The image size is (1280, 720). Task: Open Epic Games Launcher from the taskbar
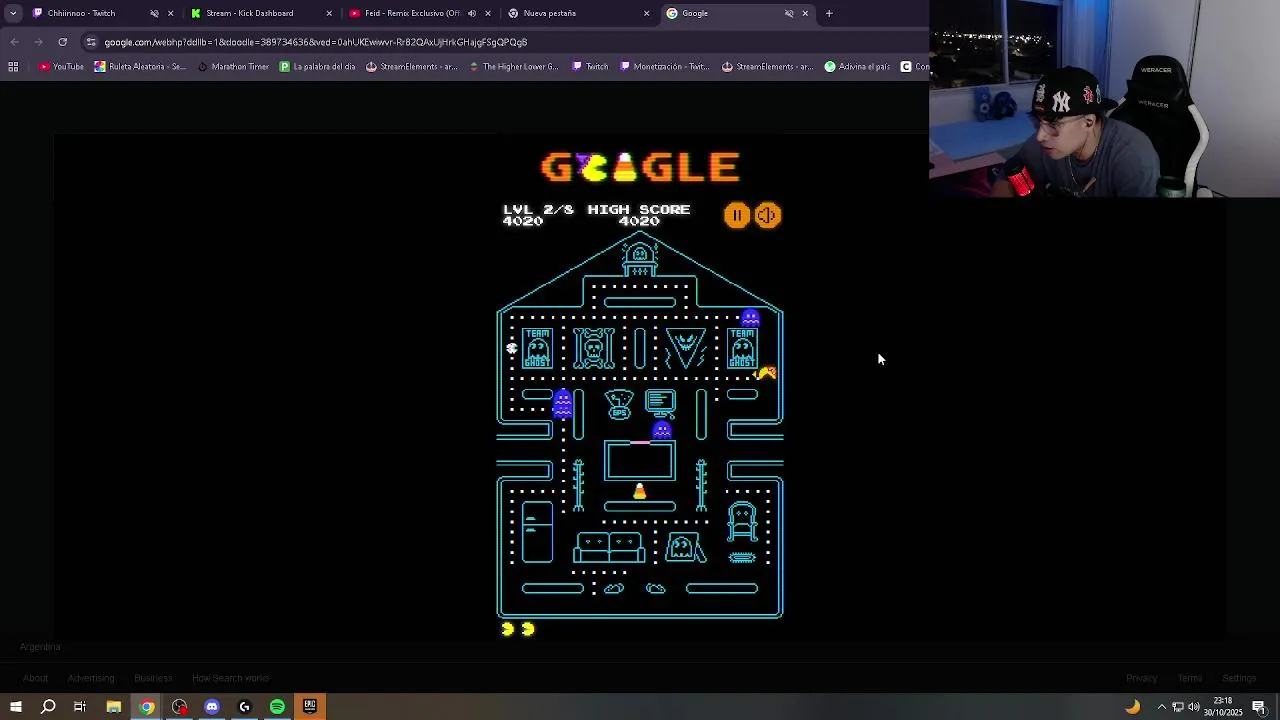310,707
